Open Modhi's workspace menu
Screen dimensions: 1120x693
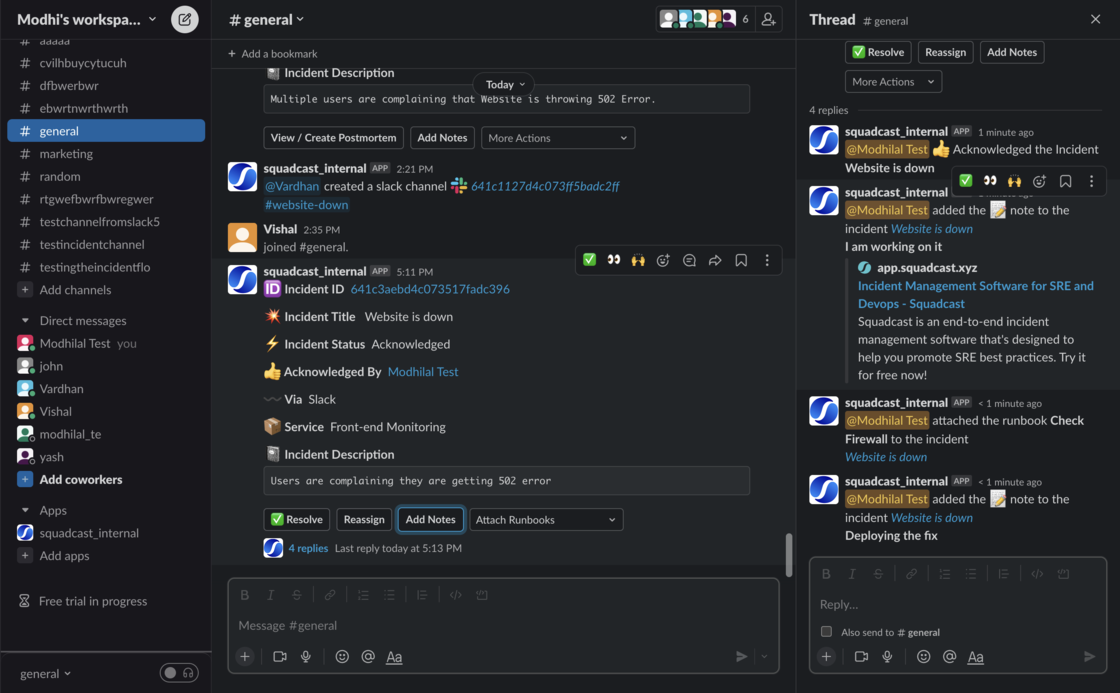tap(86, 19)
